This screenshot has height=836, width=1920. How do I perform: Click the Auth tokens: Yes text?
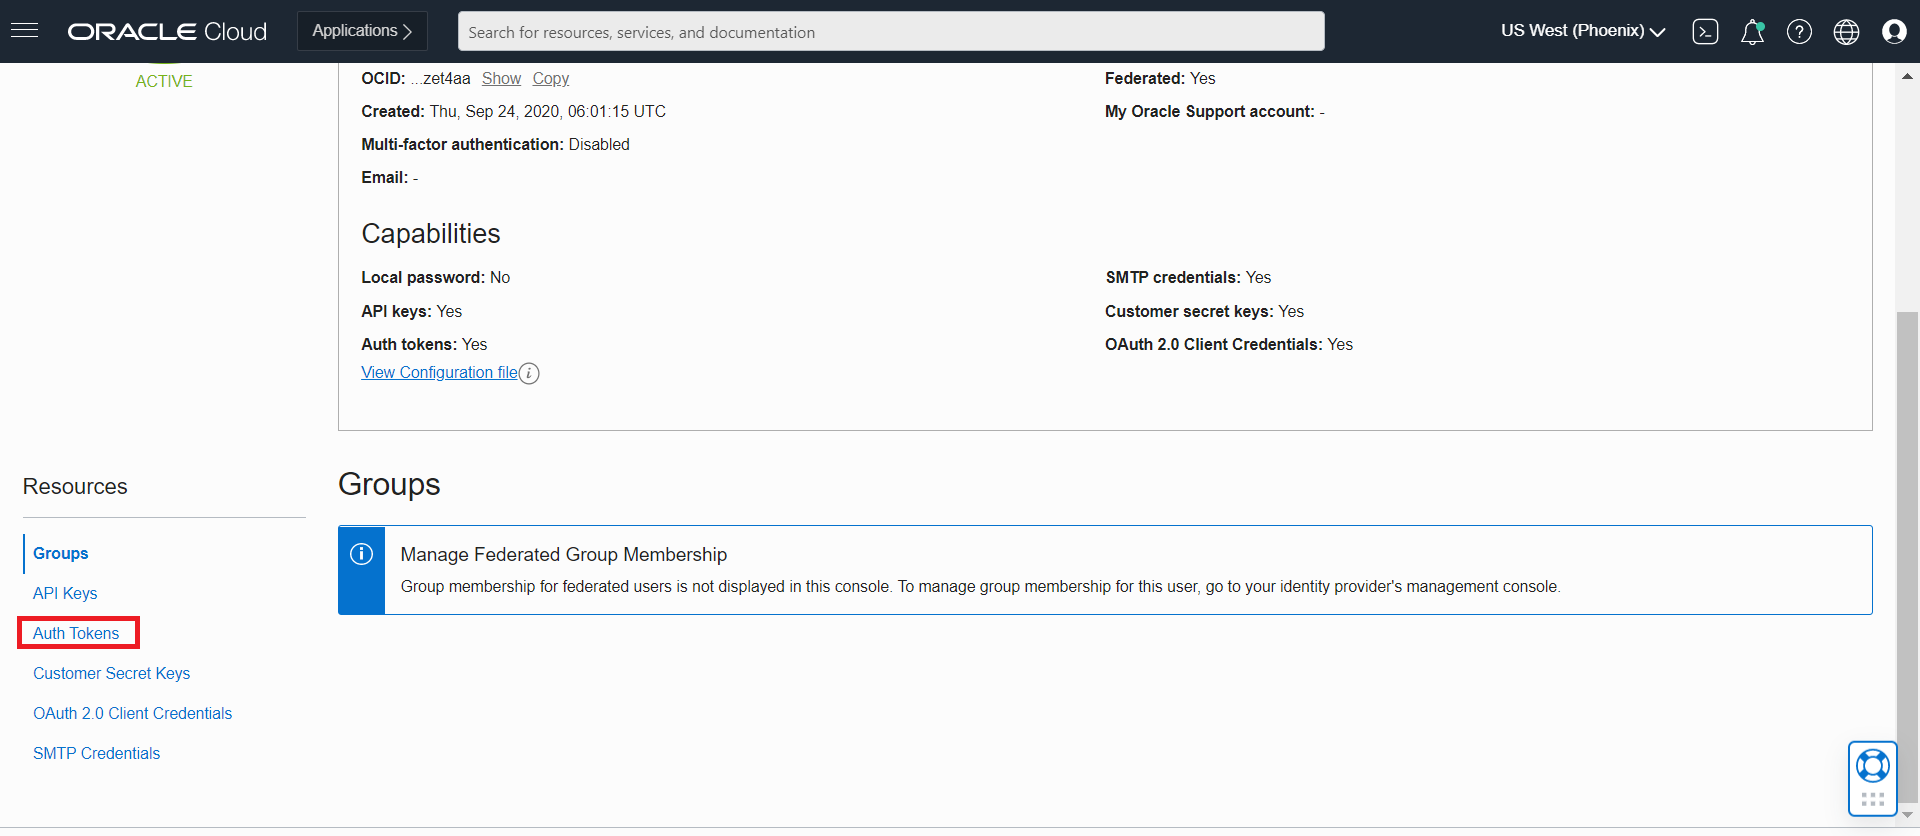click(424, 344)
